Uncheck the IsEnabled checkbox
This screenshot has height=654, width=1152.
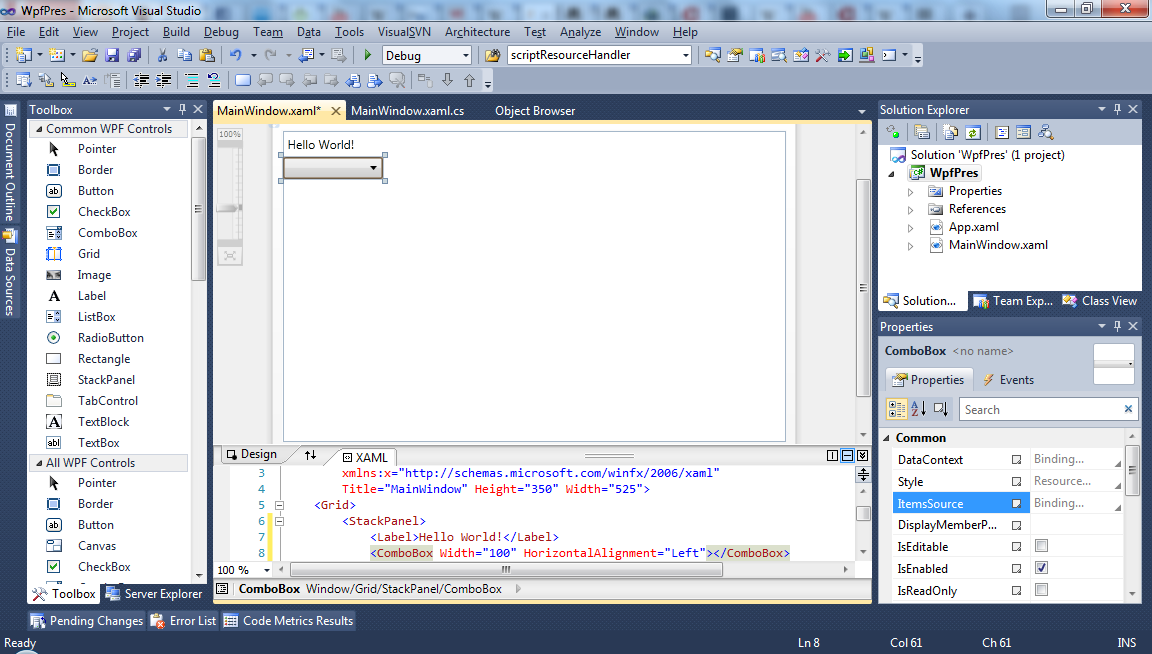[x=1041, y=568]
